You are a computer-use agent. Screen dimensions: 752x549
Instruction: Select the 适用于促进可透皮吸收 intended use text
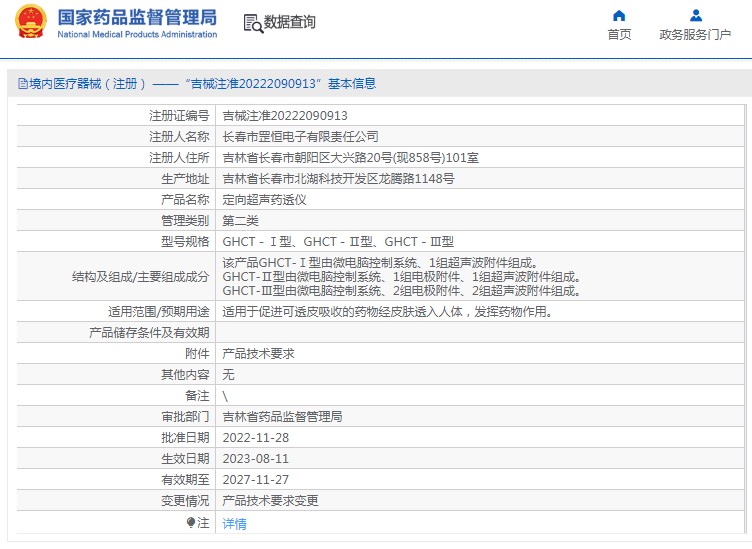pyautogui.click(x=388, y=312)
